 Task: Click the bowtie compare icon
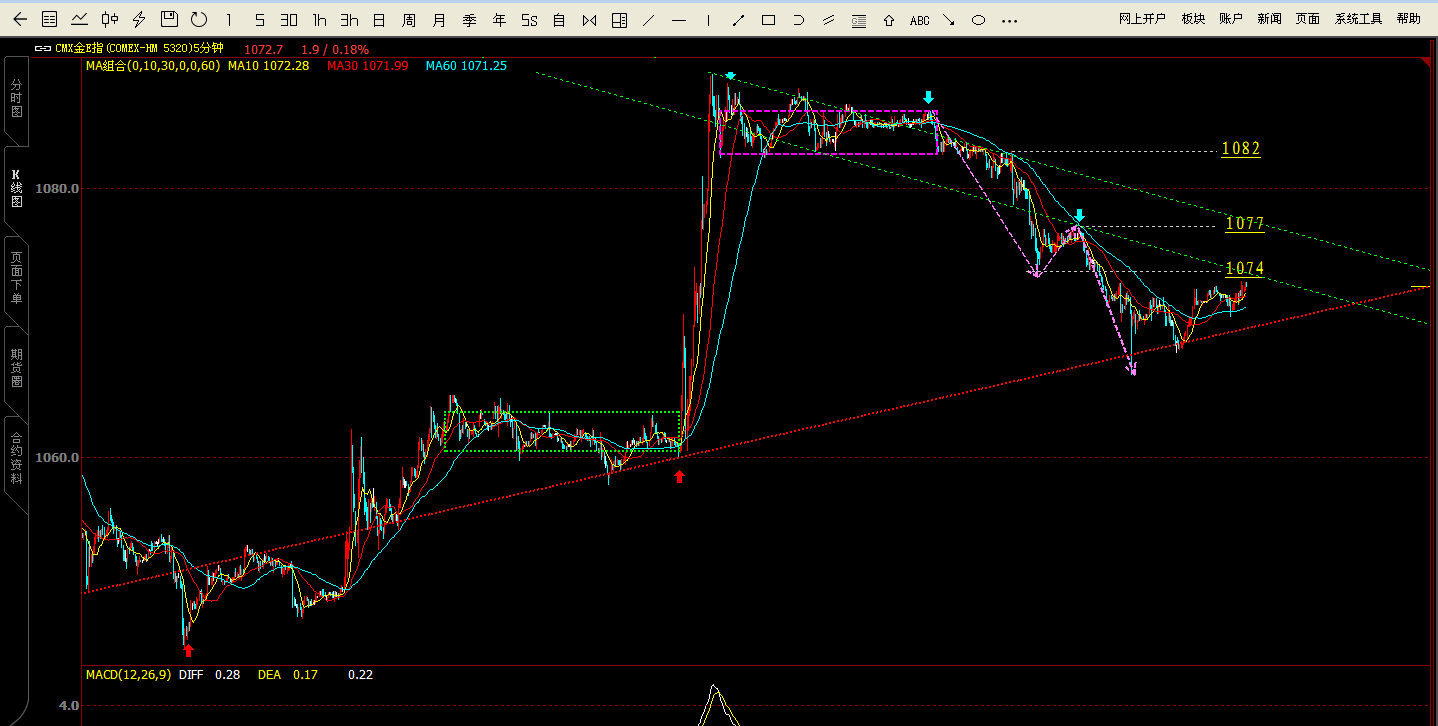tap(589, 19)
